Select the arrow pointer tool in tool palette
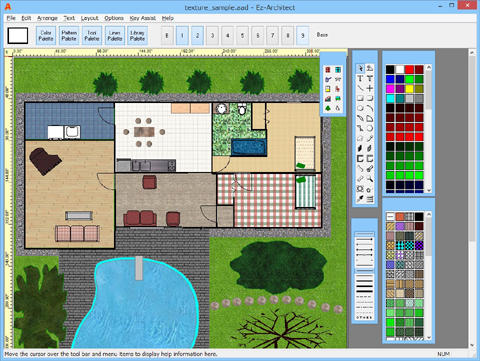Image resolution: width=480 pixels, height=361 pixels. (360, 69)
